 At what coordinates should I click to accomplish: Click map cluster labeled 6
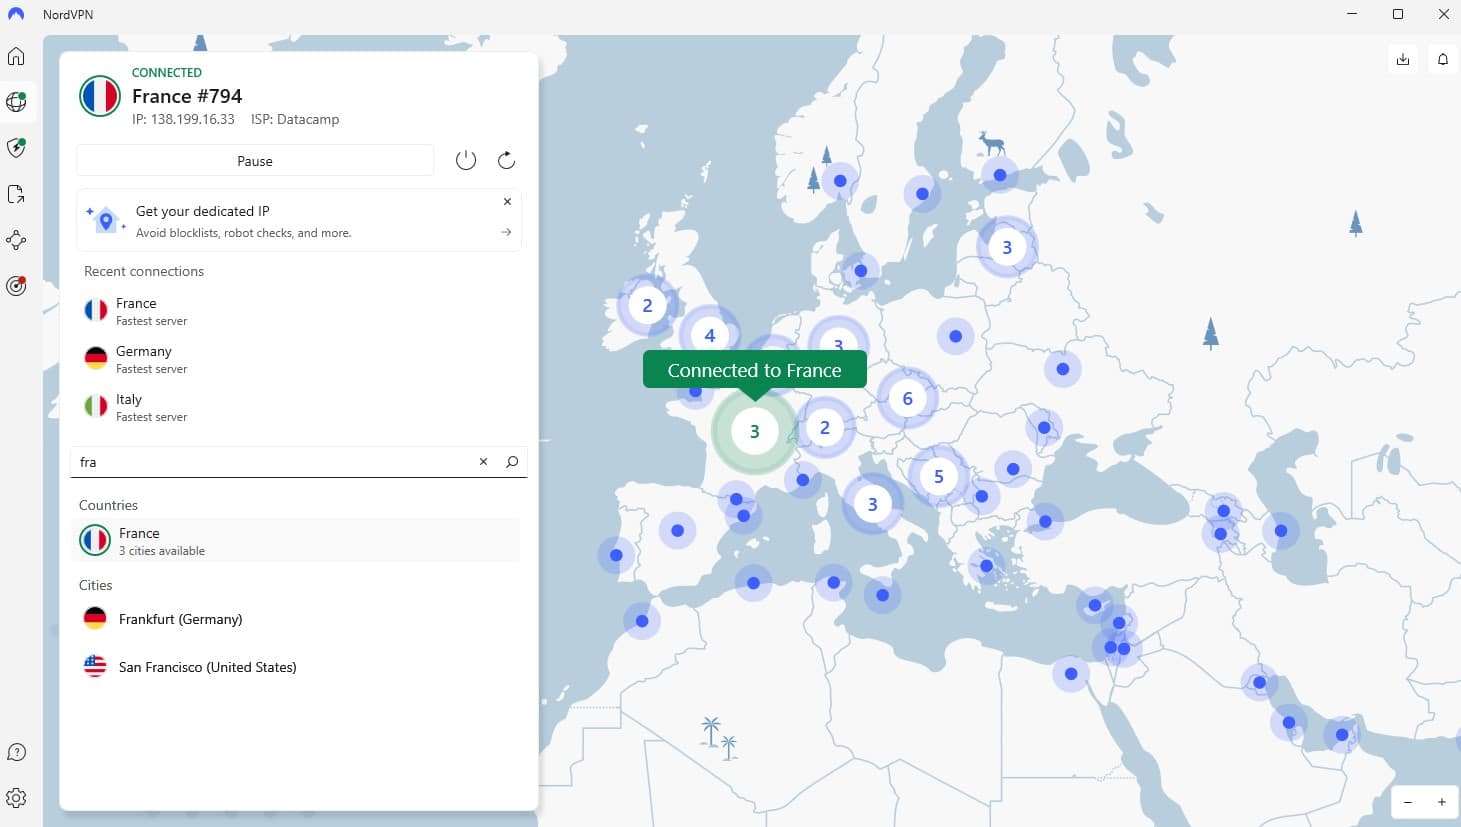(907, 398)
